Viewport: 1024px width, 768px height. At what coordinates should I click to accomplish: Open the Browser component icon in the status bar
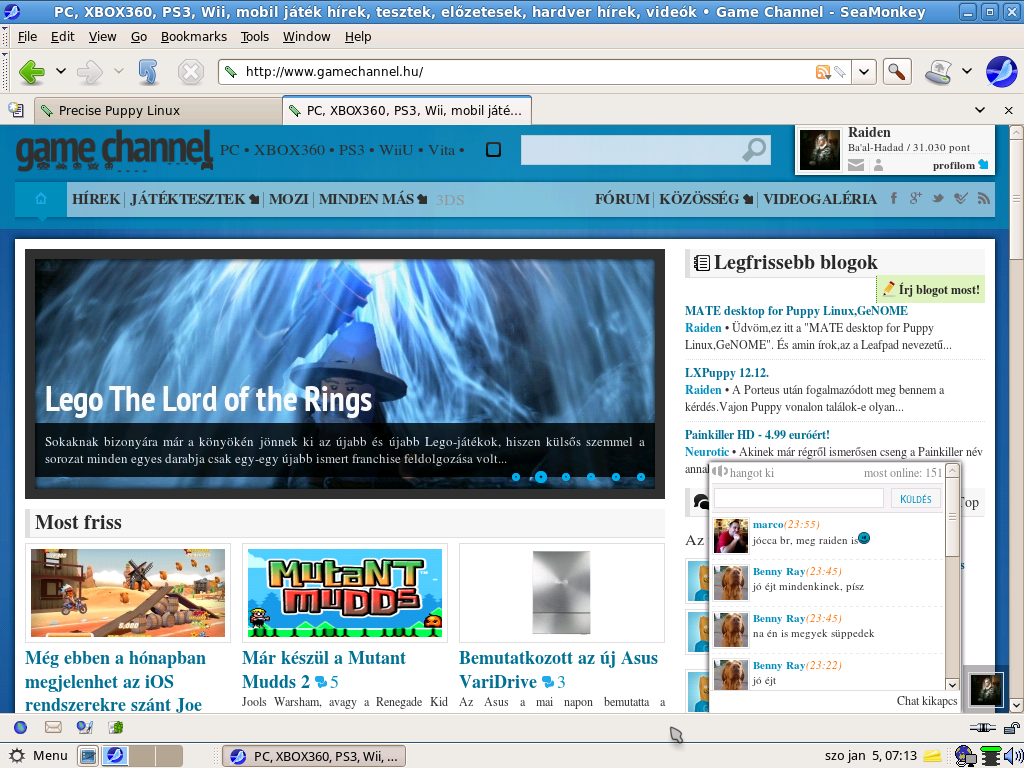20,727
